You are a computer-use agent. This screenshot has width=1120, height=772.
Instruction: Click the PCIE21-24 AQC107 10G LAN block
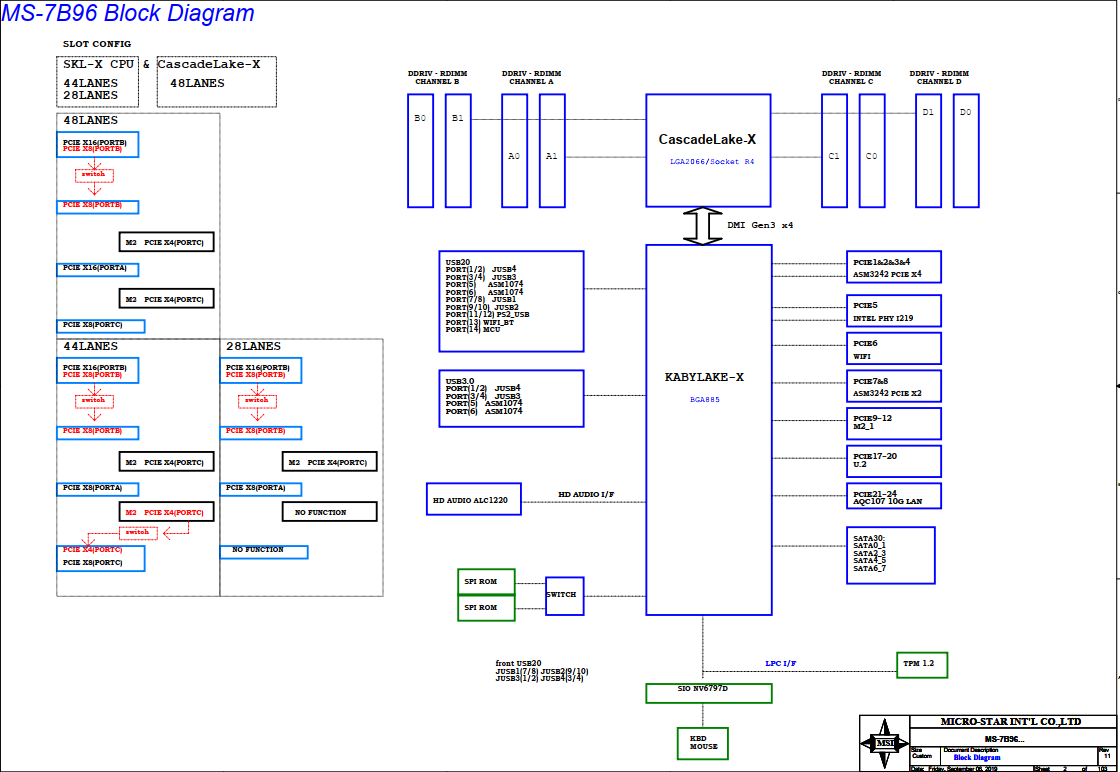pyautogui.click(x=894, y=496)
